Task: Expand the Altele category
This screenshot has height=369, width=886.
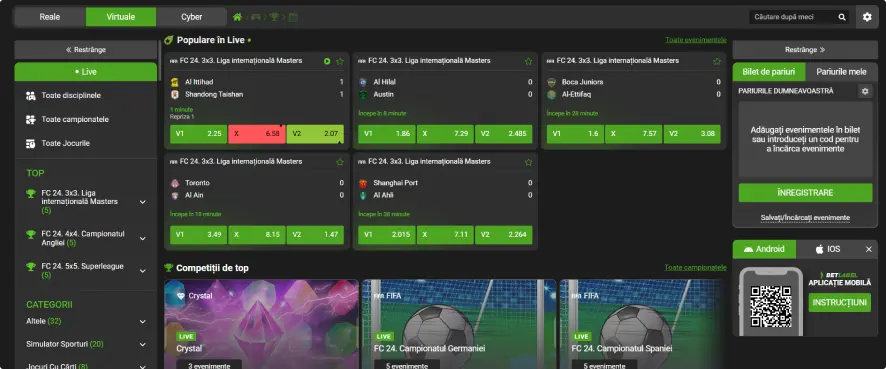Action: [143, 322]
